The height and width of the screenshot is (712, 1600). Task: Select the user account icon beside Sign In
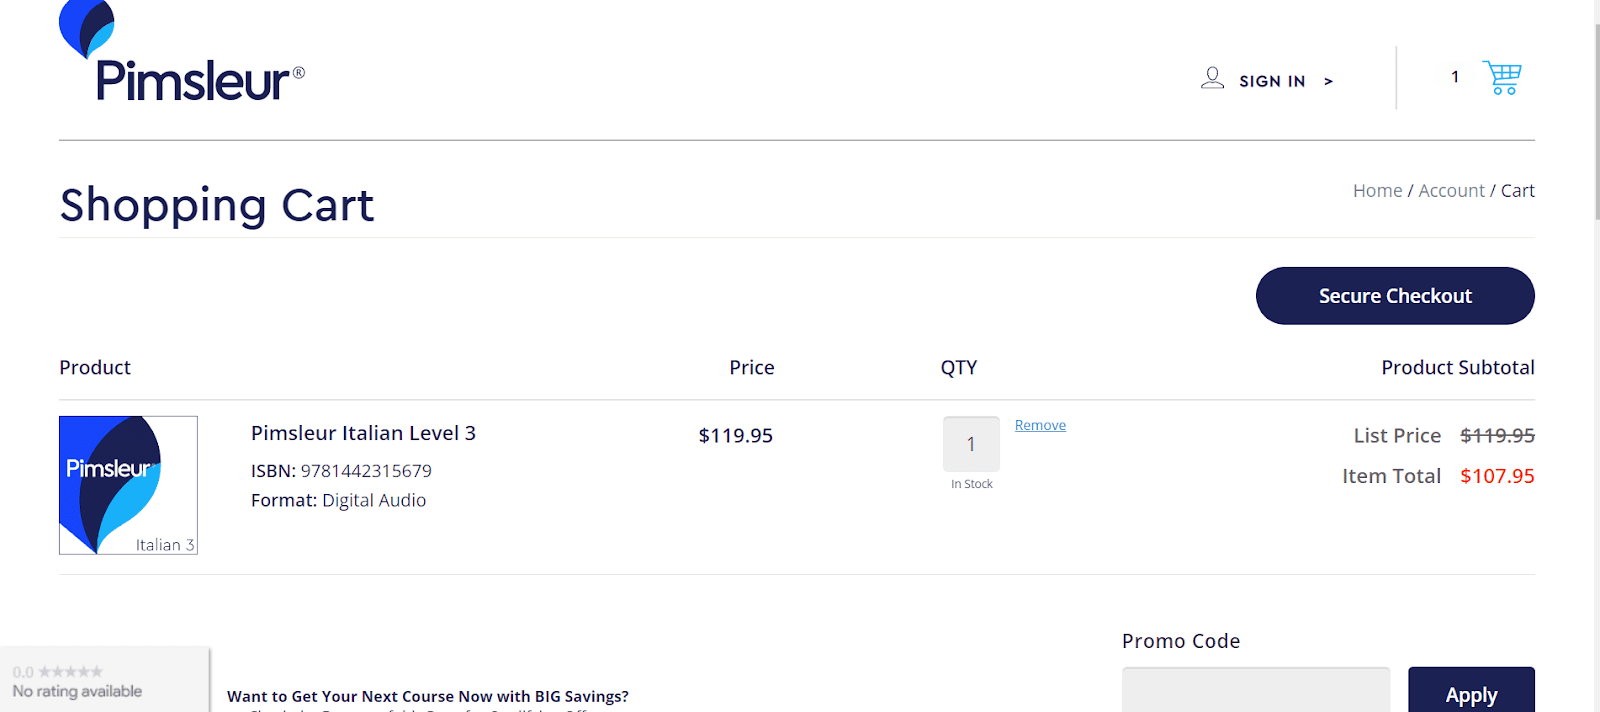tap(1212, 78)
